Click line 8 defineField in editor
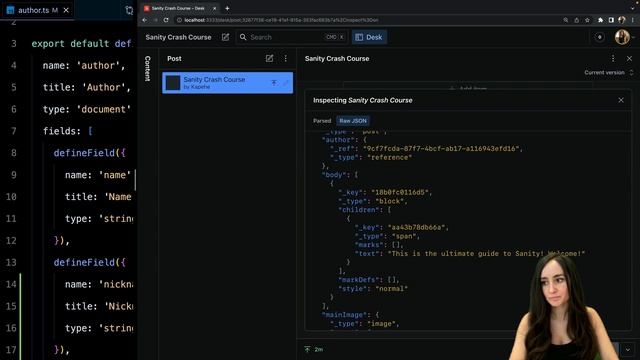The image size is (640, 360). (x=89, y=153)
